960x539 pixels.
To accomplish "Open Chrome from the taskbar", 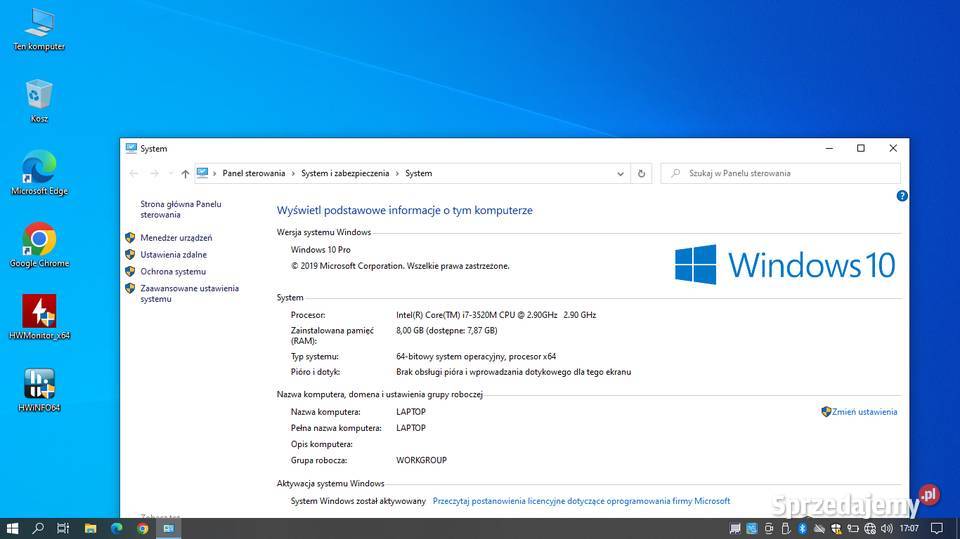I will point(143,528).
